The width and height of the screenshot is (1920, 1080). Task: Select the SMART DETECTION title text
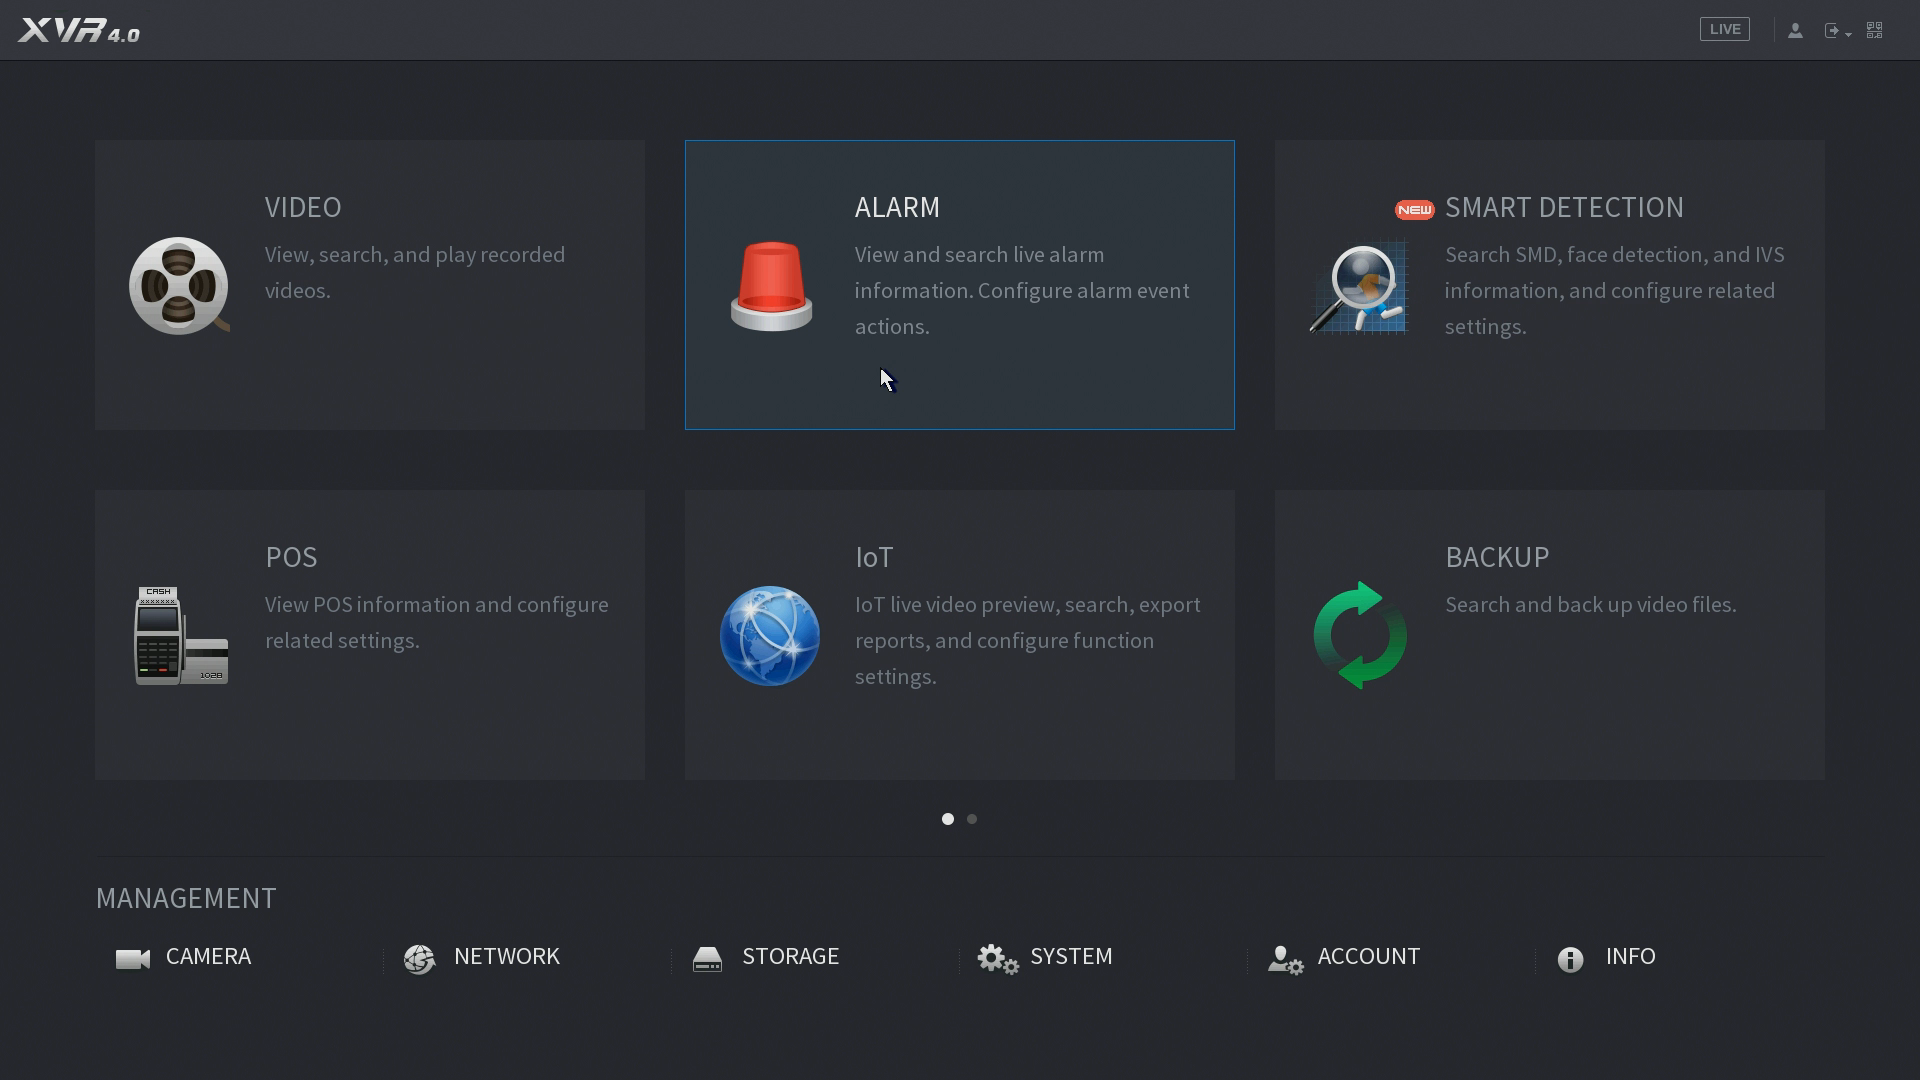pos(1564,207)
